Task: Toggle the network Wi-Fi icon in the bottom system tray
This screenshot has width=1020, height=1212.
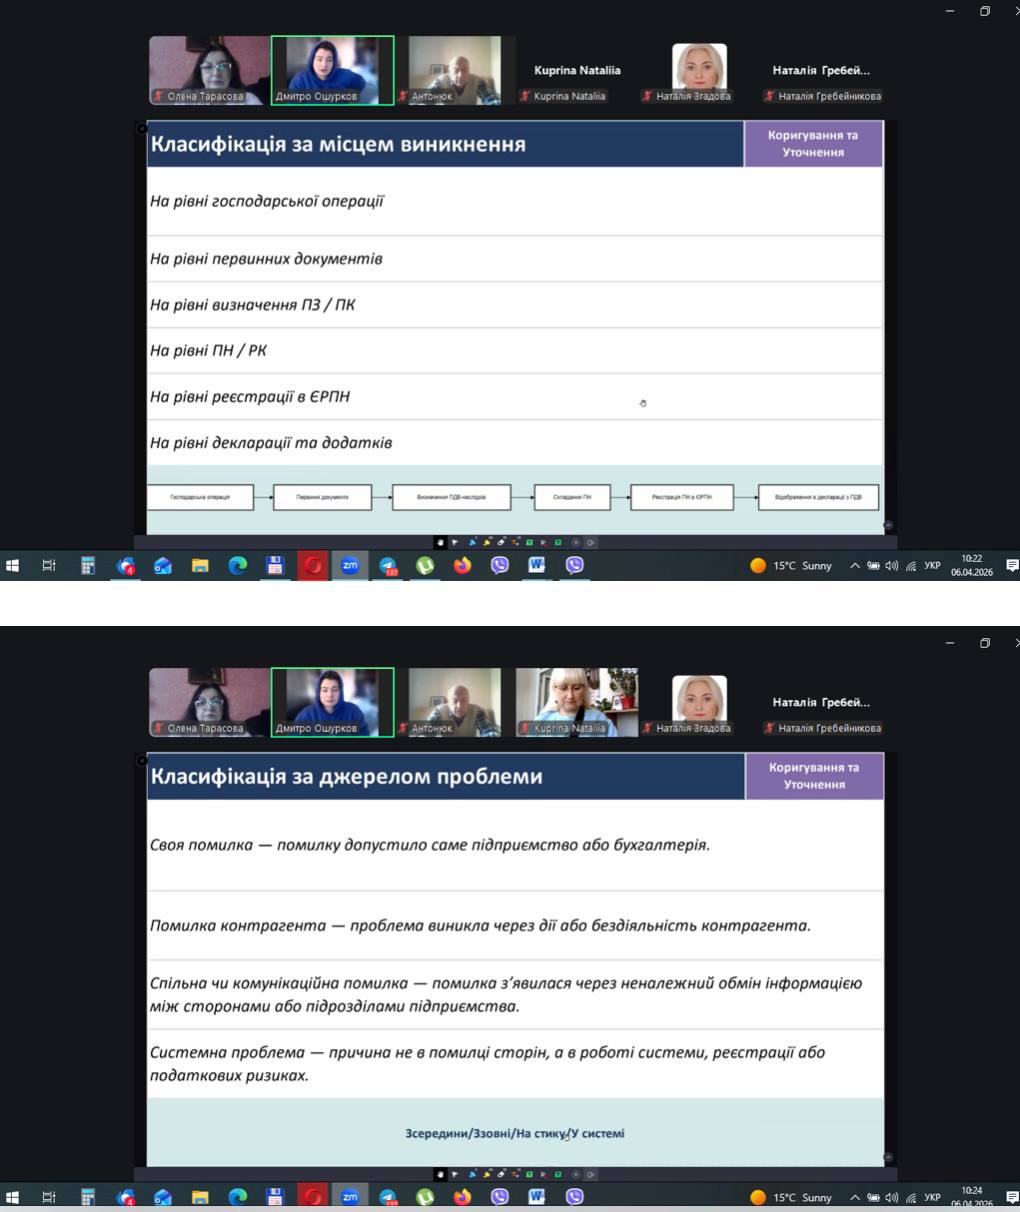Action: pyautogui.click(x=911, y=1197)
